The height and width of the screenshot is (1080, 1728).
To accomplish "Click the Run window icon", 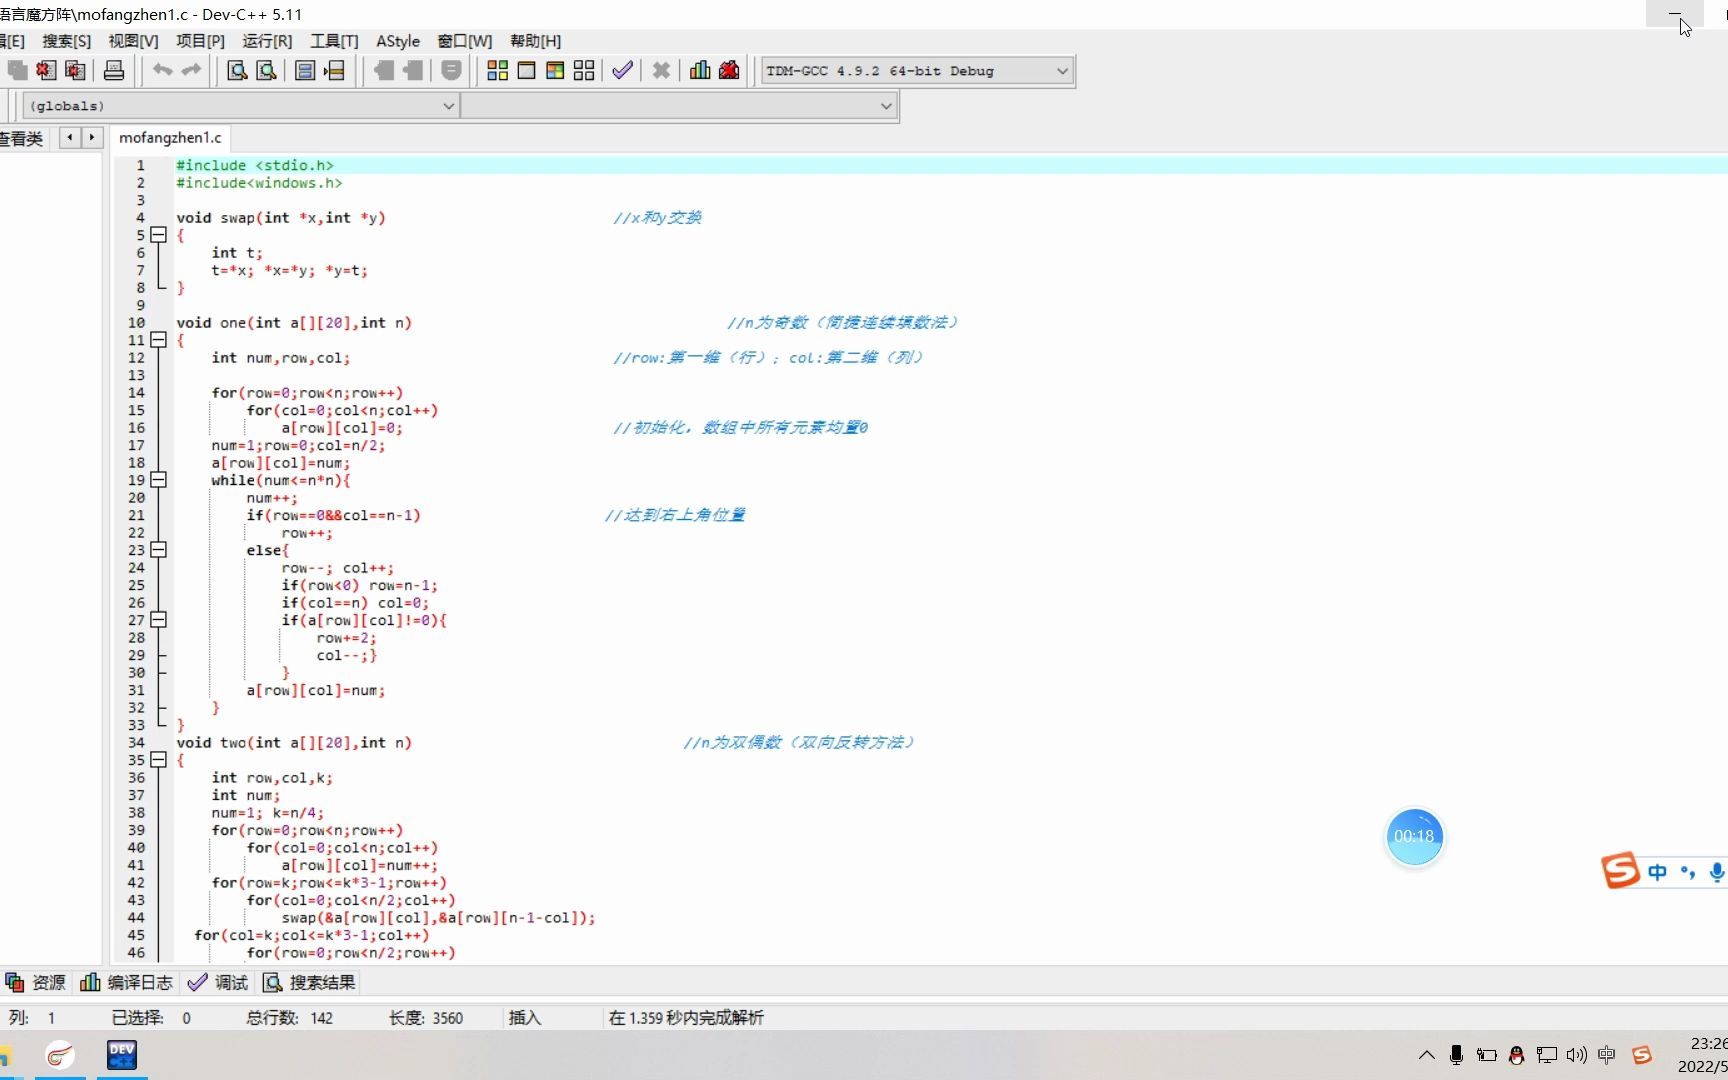I will [526, 70].
